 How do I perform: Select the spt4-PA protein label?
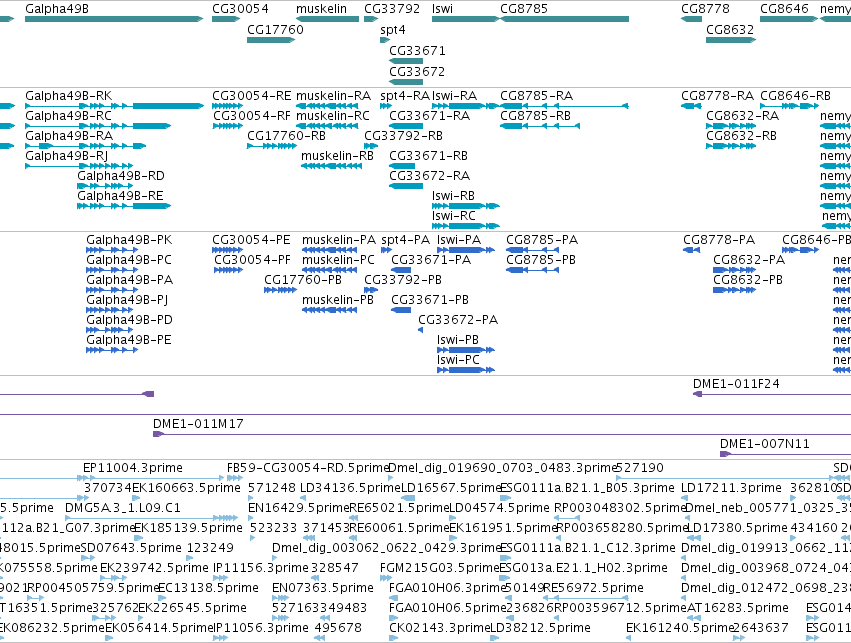click(x=405, y=240)
